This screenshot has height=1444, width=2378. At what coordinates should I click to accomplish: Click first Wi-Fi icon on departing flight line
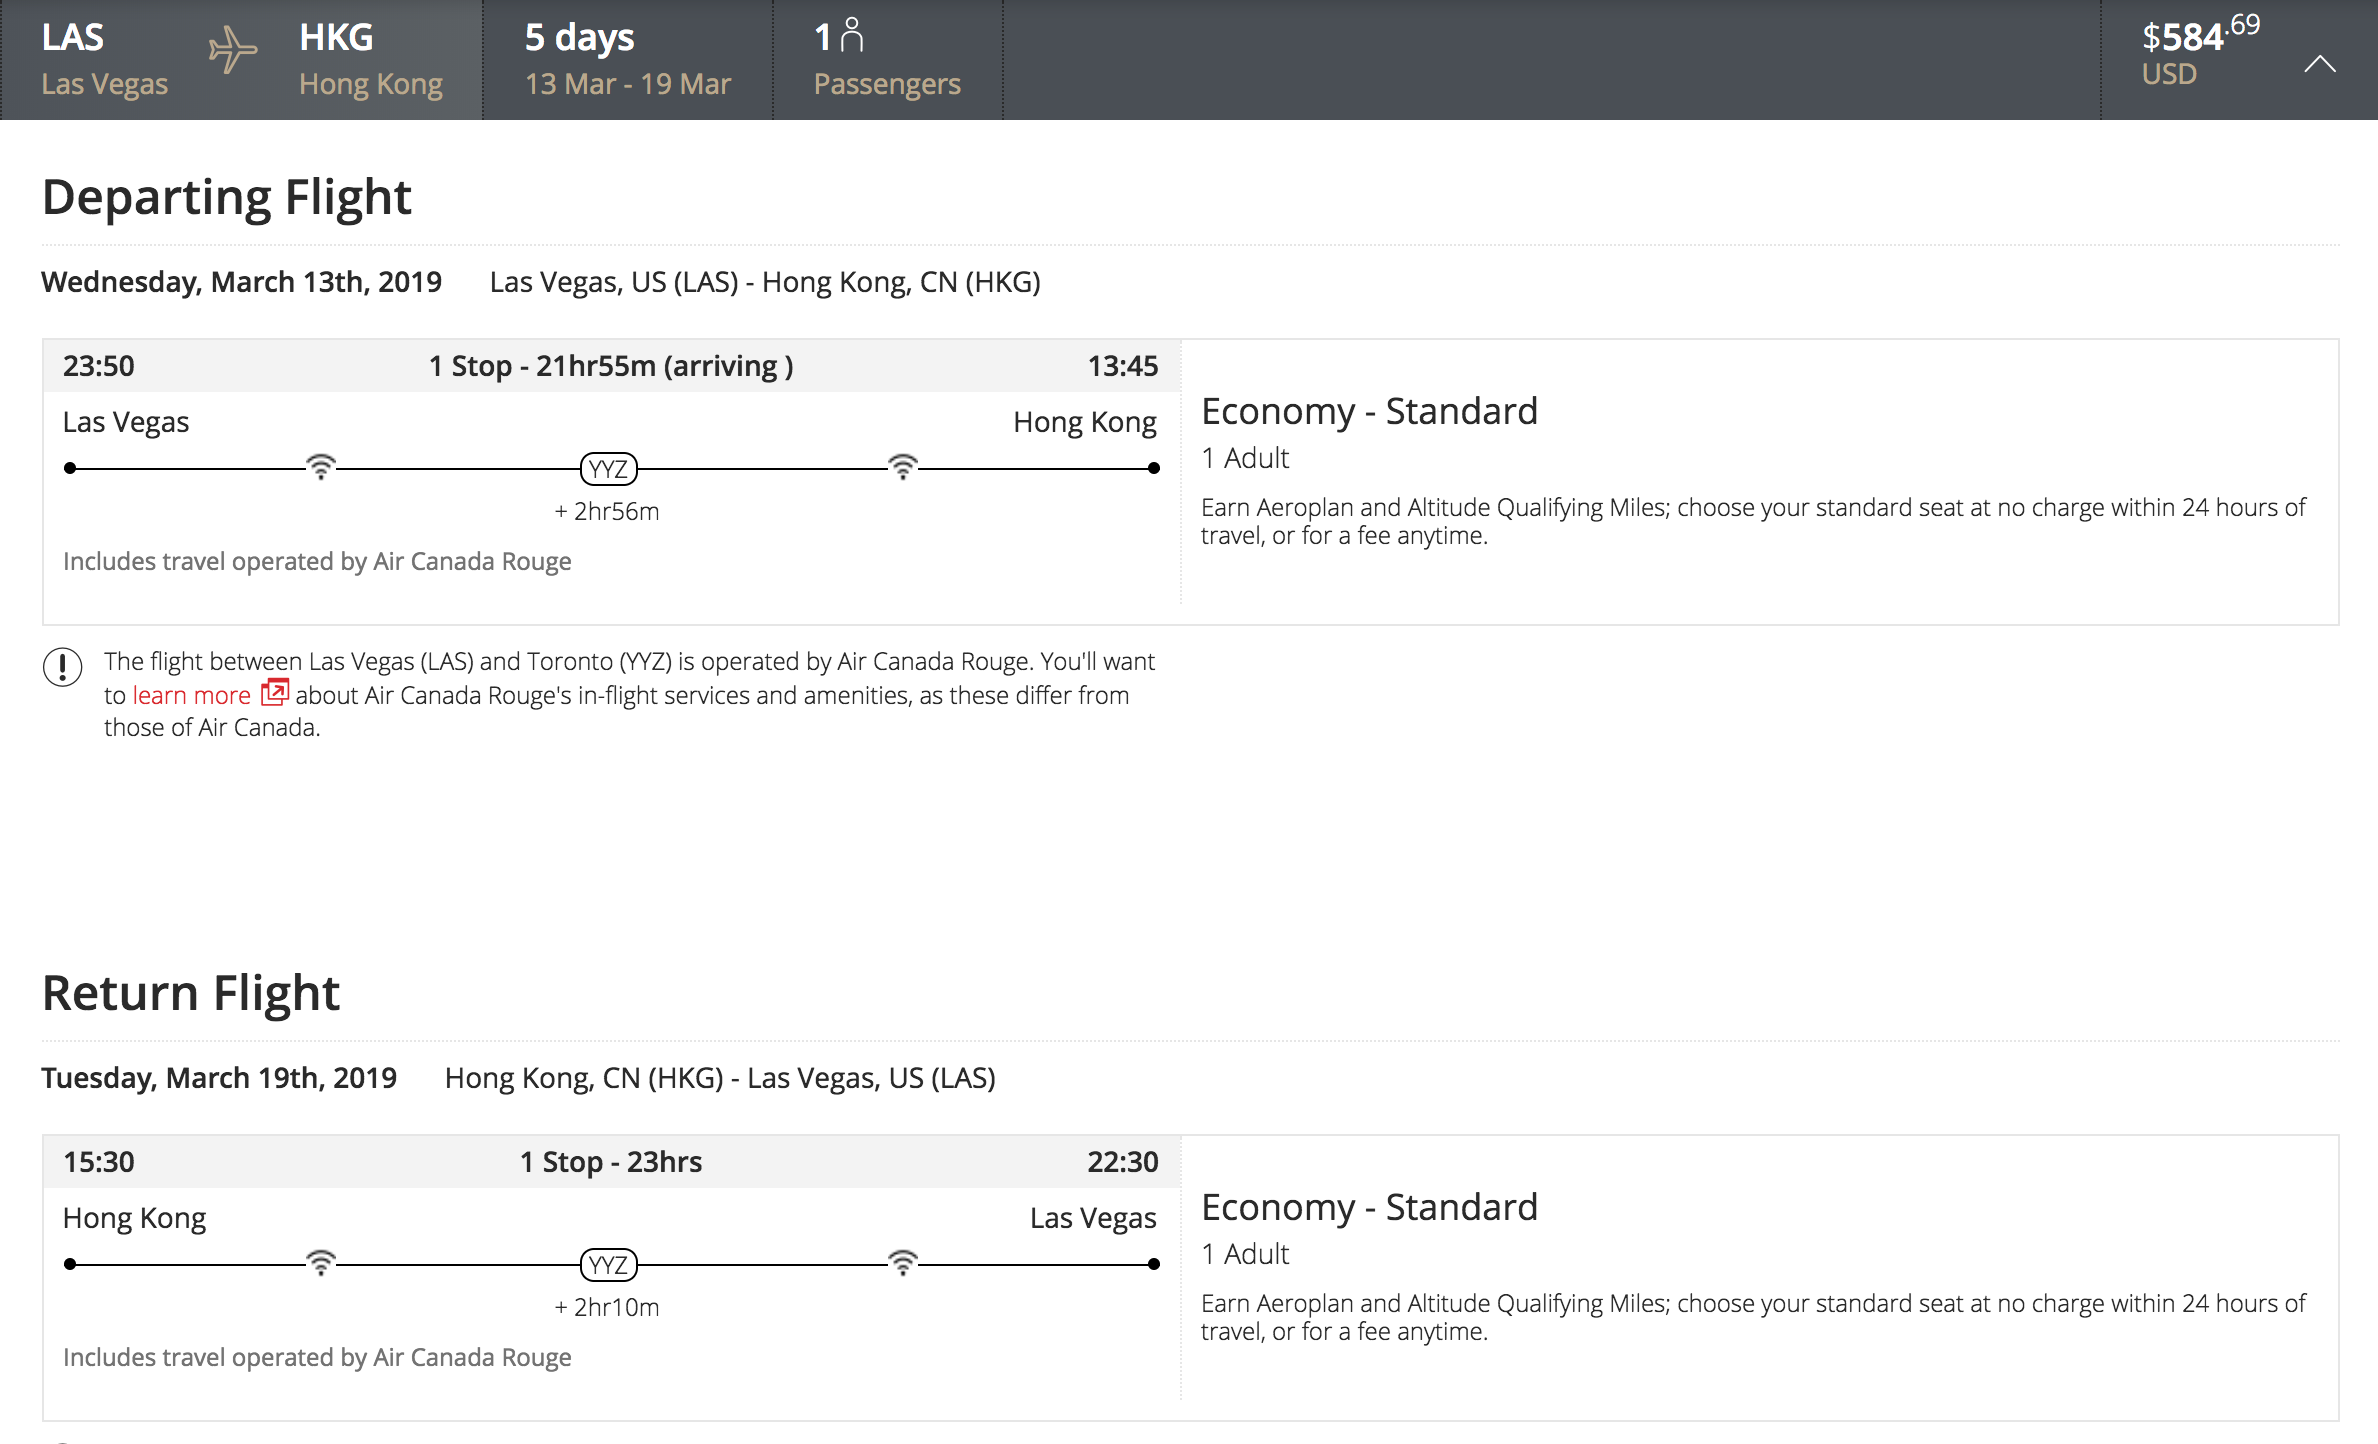point(320,467)
